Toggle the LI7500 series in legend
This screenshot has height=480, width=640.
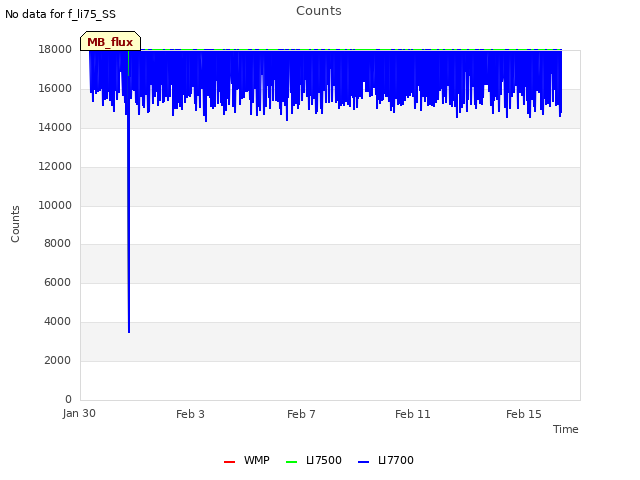313,460
